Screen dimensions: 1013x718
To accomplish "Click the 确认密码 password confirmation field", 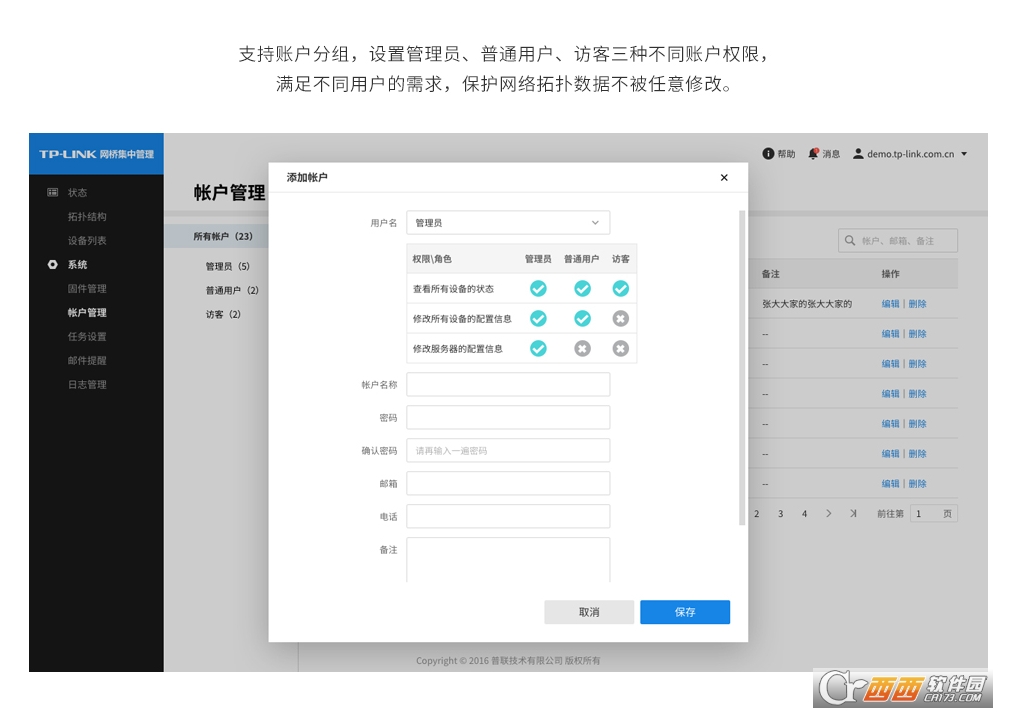I will click(508, 450).
